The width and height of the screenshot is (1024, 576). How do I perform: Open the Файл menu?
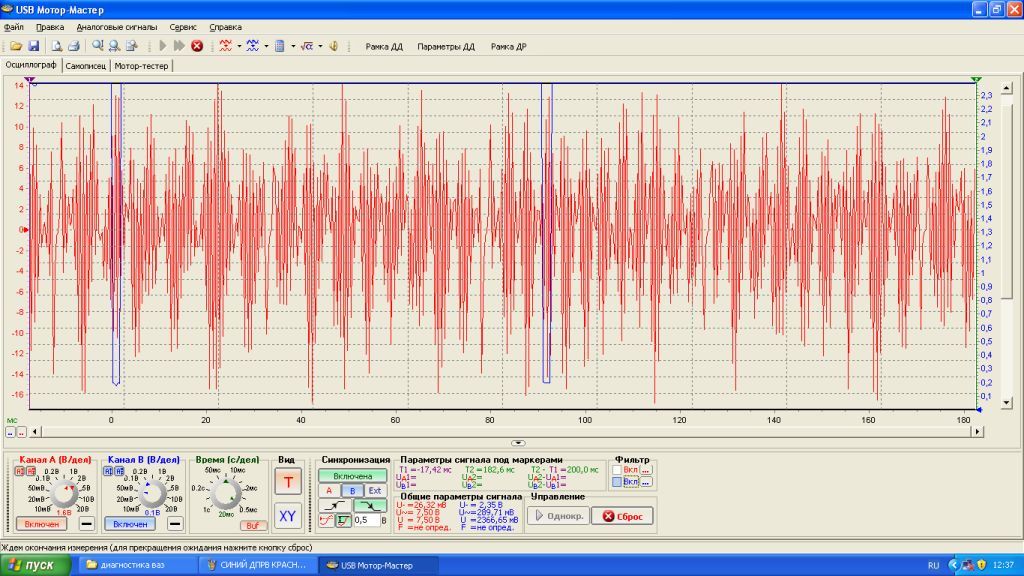coord(14,27)
